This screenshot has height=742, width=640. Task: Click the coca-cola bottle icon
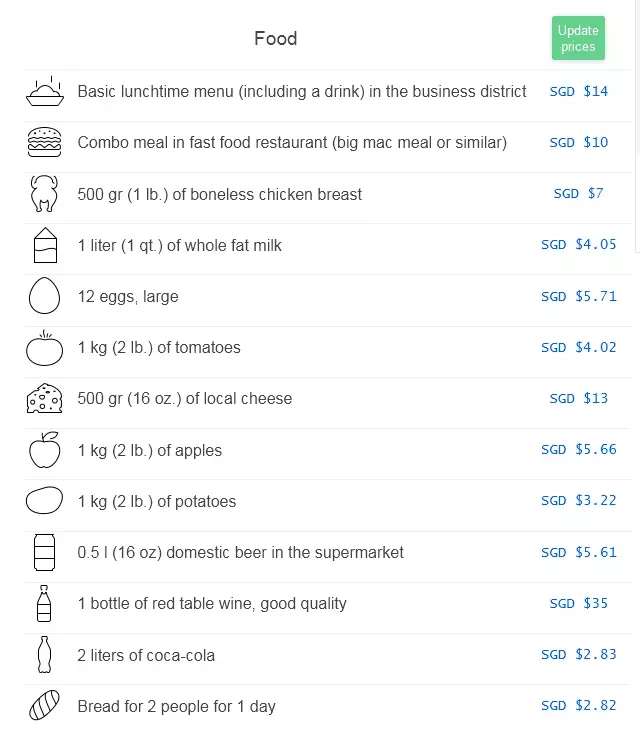(44, 654)
